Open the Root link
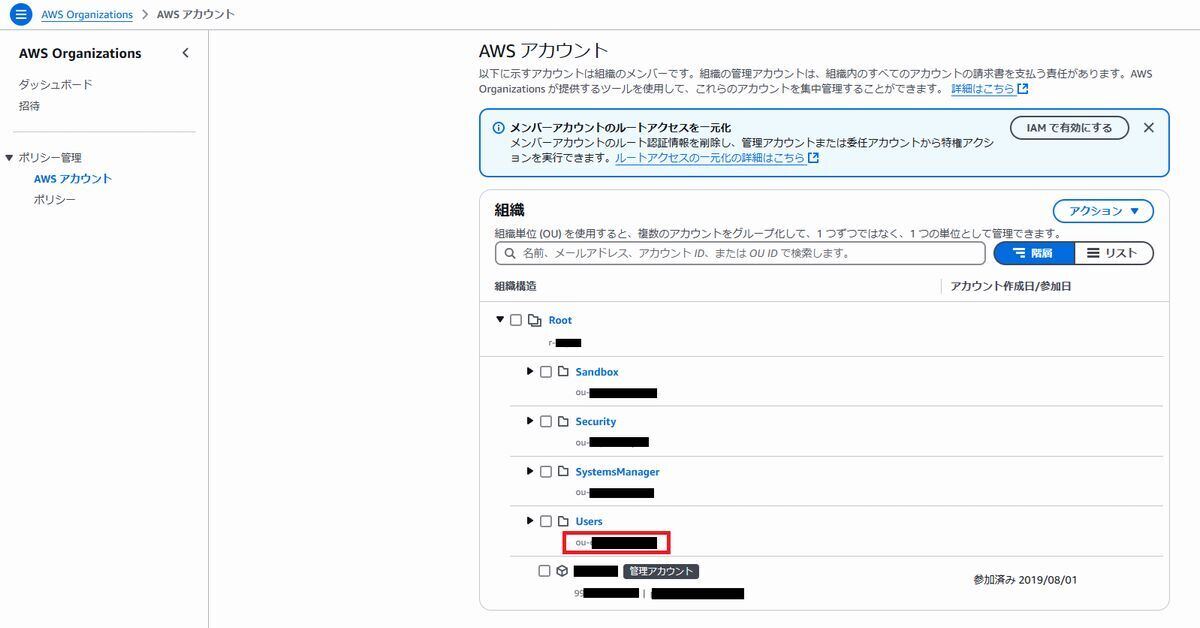1200x628 pixels. click(x=560, y=320)
